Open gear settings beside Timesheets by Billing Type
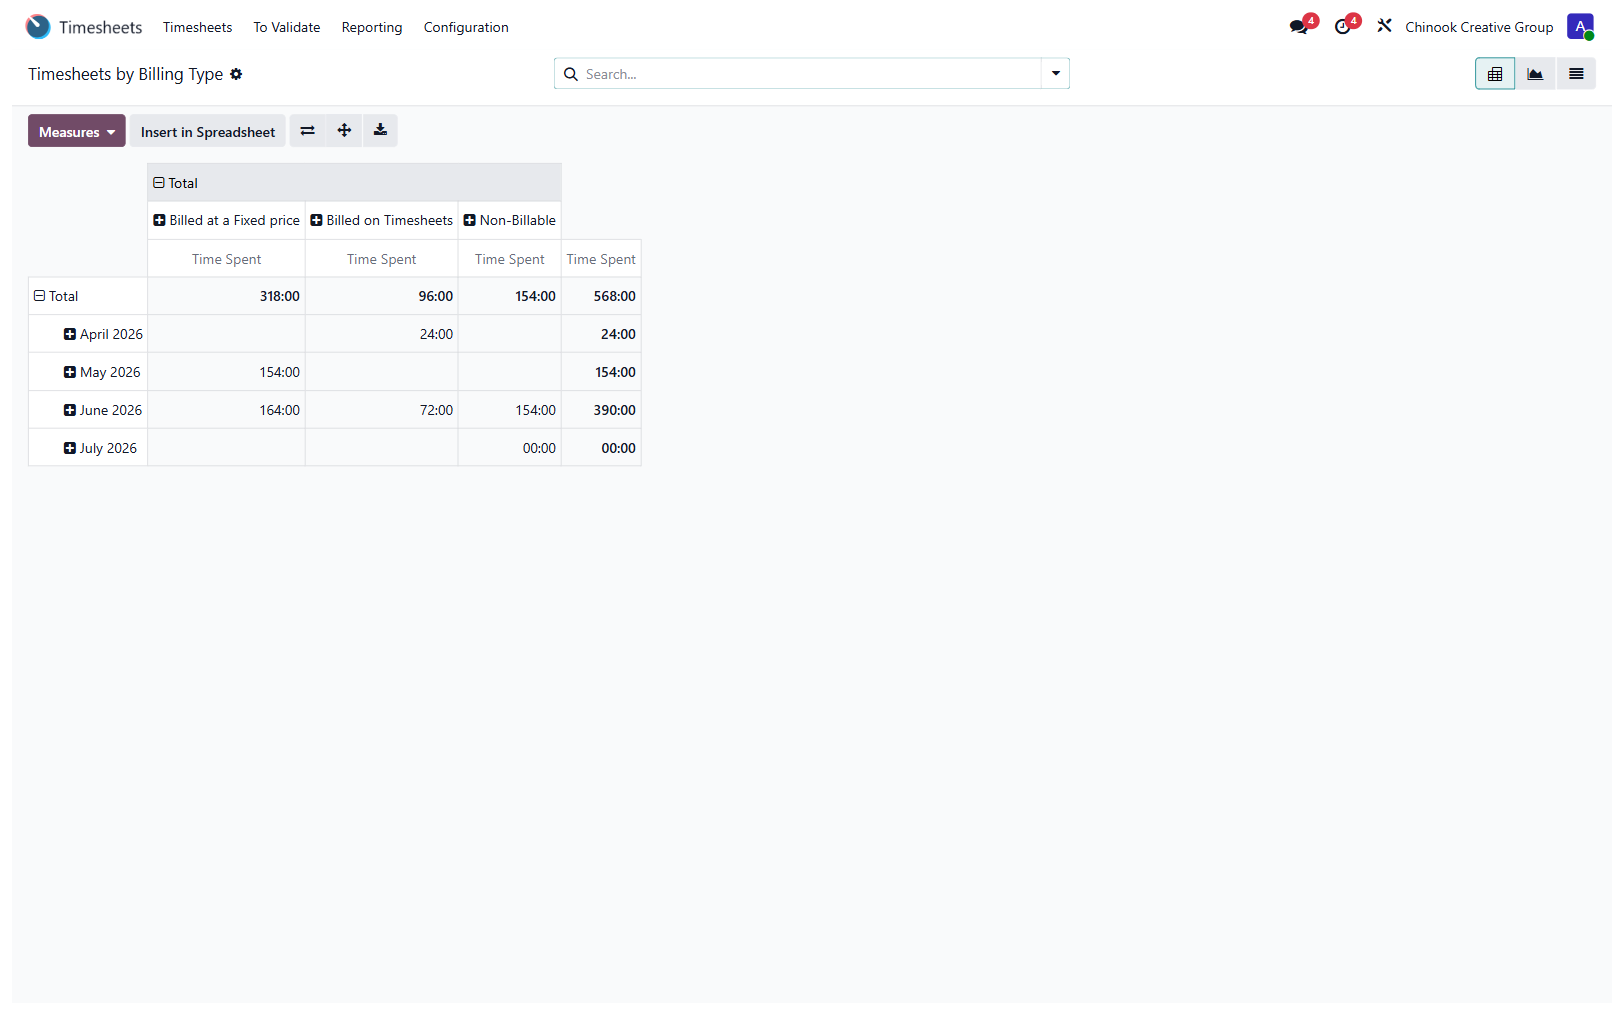This screenshot has width=1624, height=1015. (x=236, y=74)
